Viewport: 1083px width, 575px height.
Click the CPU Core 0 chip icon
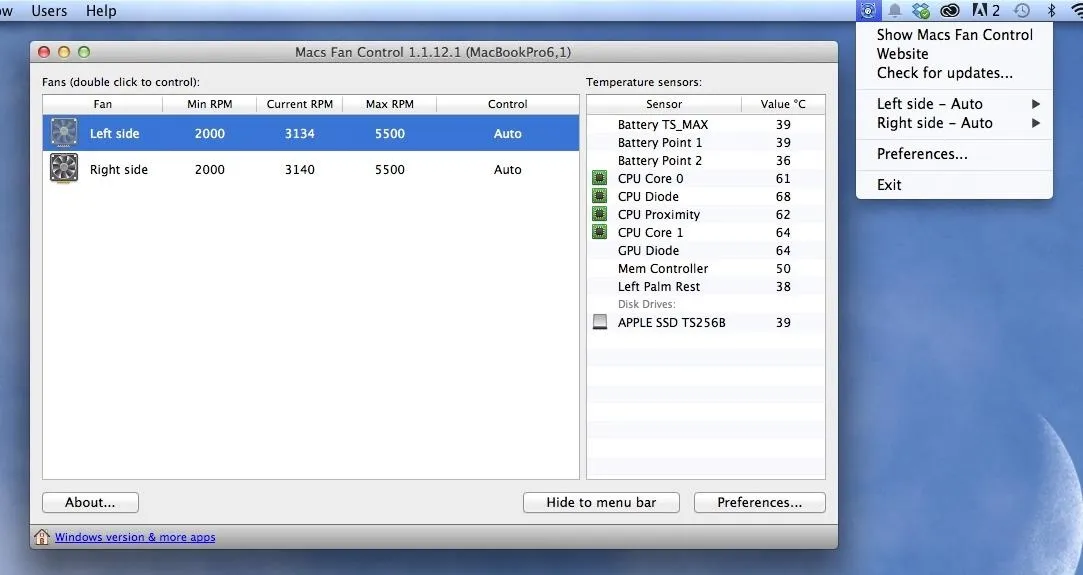point(600,178)
